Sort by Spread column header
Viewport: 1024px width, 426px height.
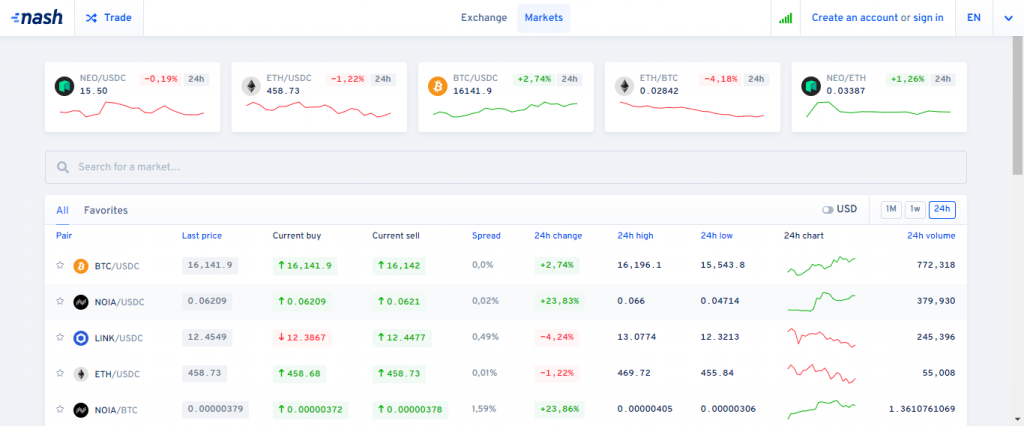coord(486,236)
